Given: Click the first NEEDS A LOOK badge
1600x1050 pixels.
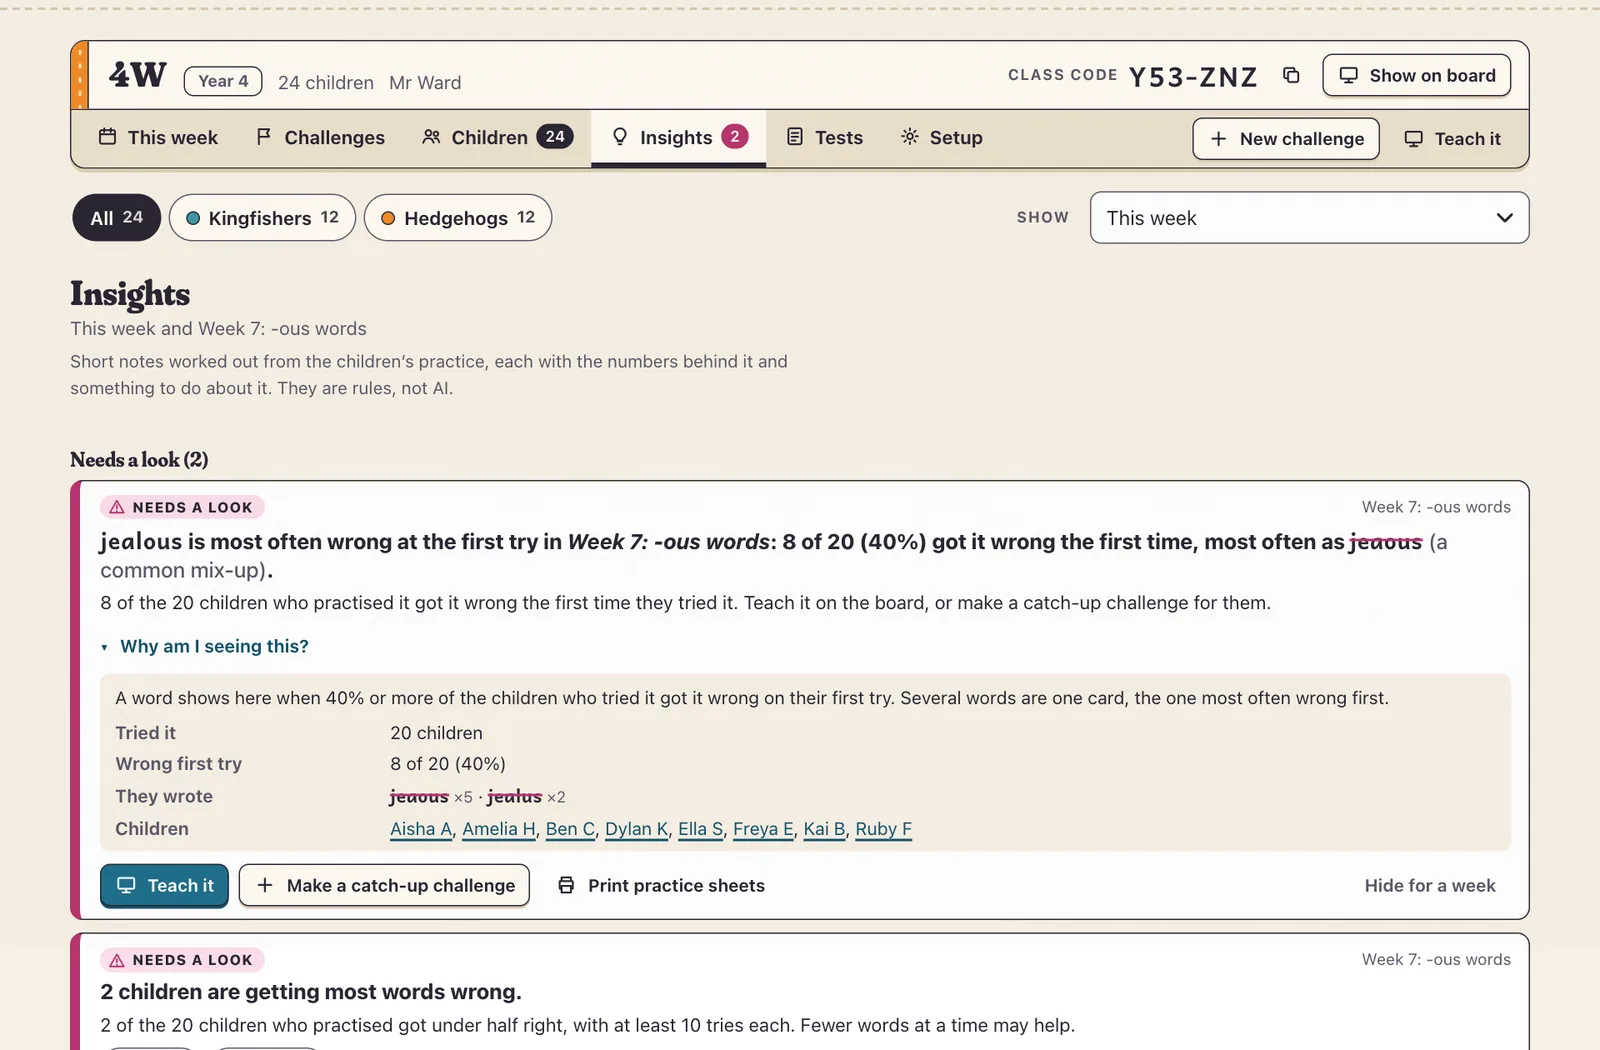Looking at the screenshot, I should 182,507.
